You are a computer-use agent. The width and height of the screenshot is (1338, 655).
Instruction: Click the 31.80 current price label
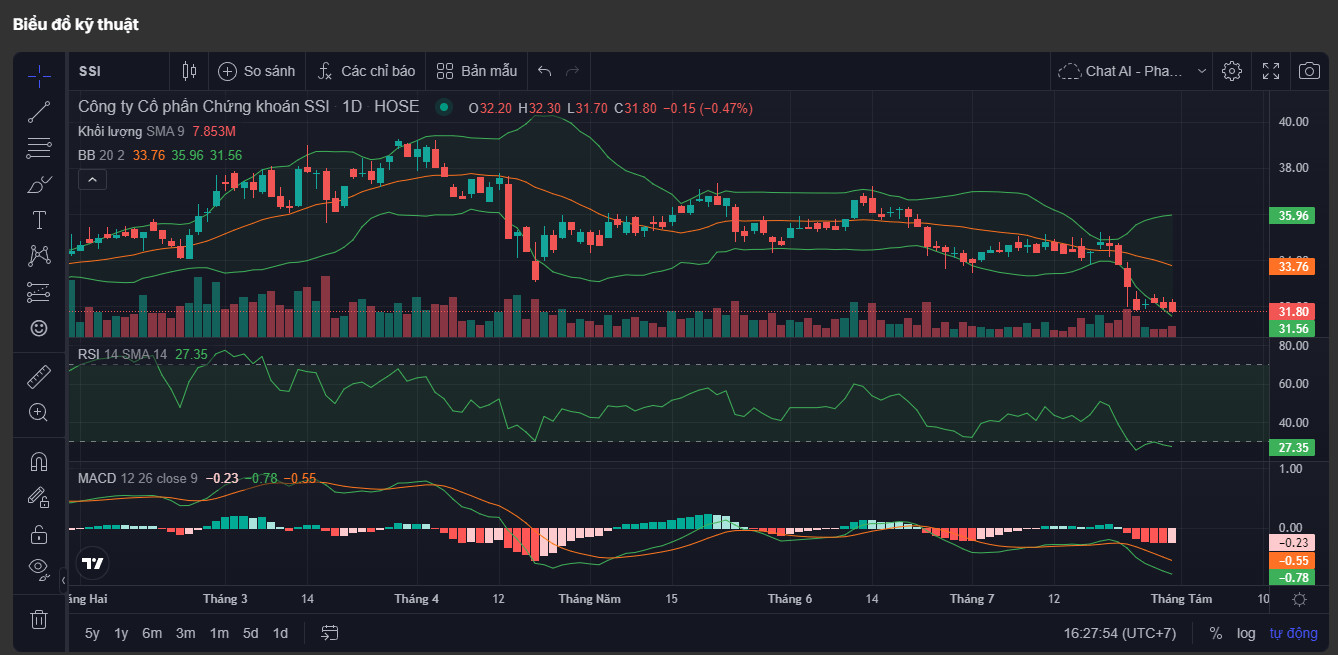click(x=1292, y=311)
